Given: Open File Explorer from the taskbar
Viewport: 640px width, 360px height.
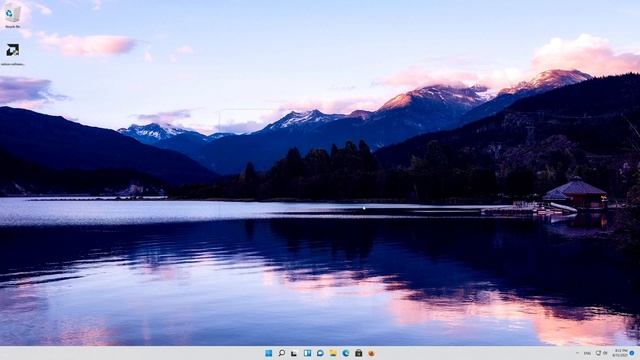Looking at the screenshot, I should (333, 353).
